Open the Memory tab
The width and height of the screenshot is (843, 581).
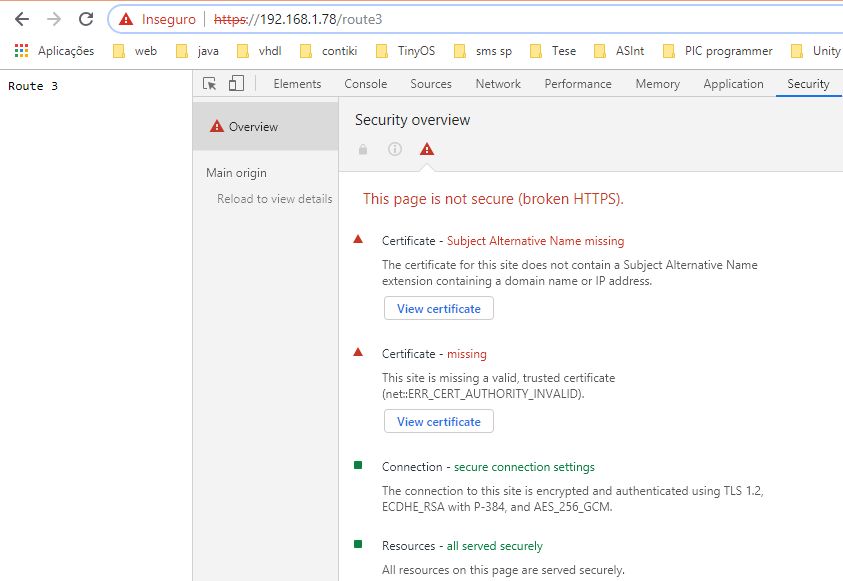tap(658, 84)
